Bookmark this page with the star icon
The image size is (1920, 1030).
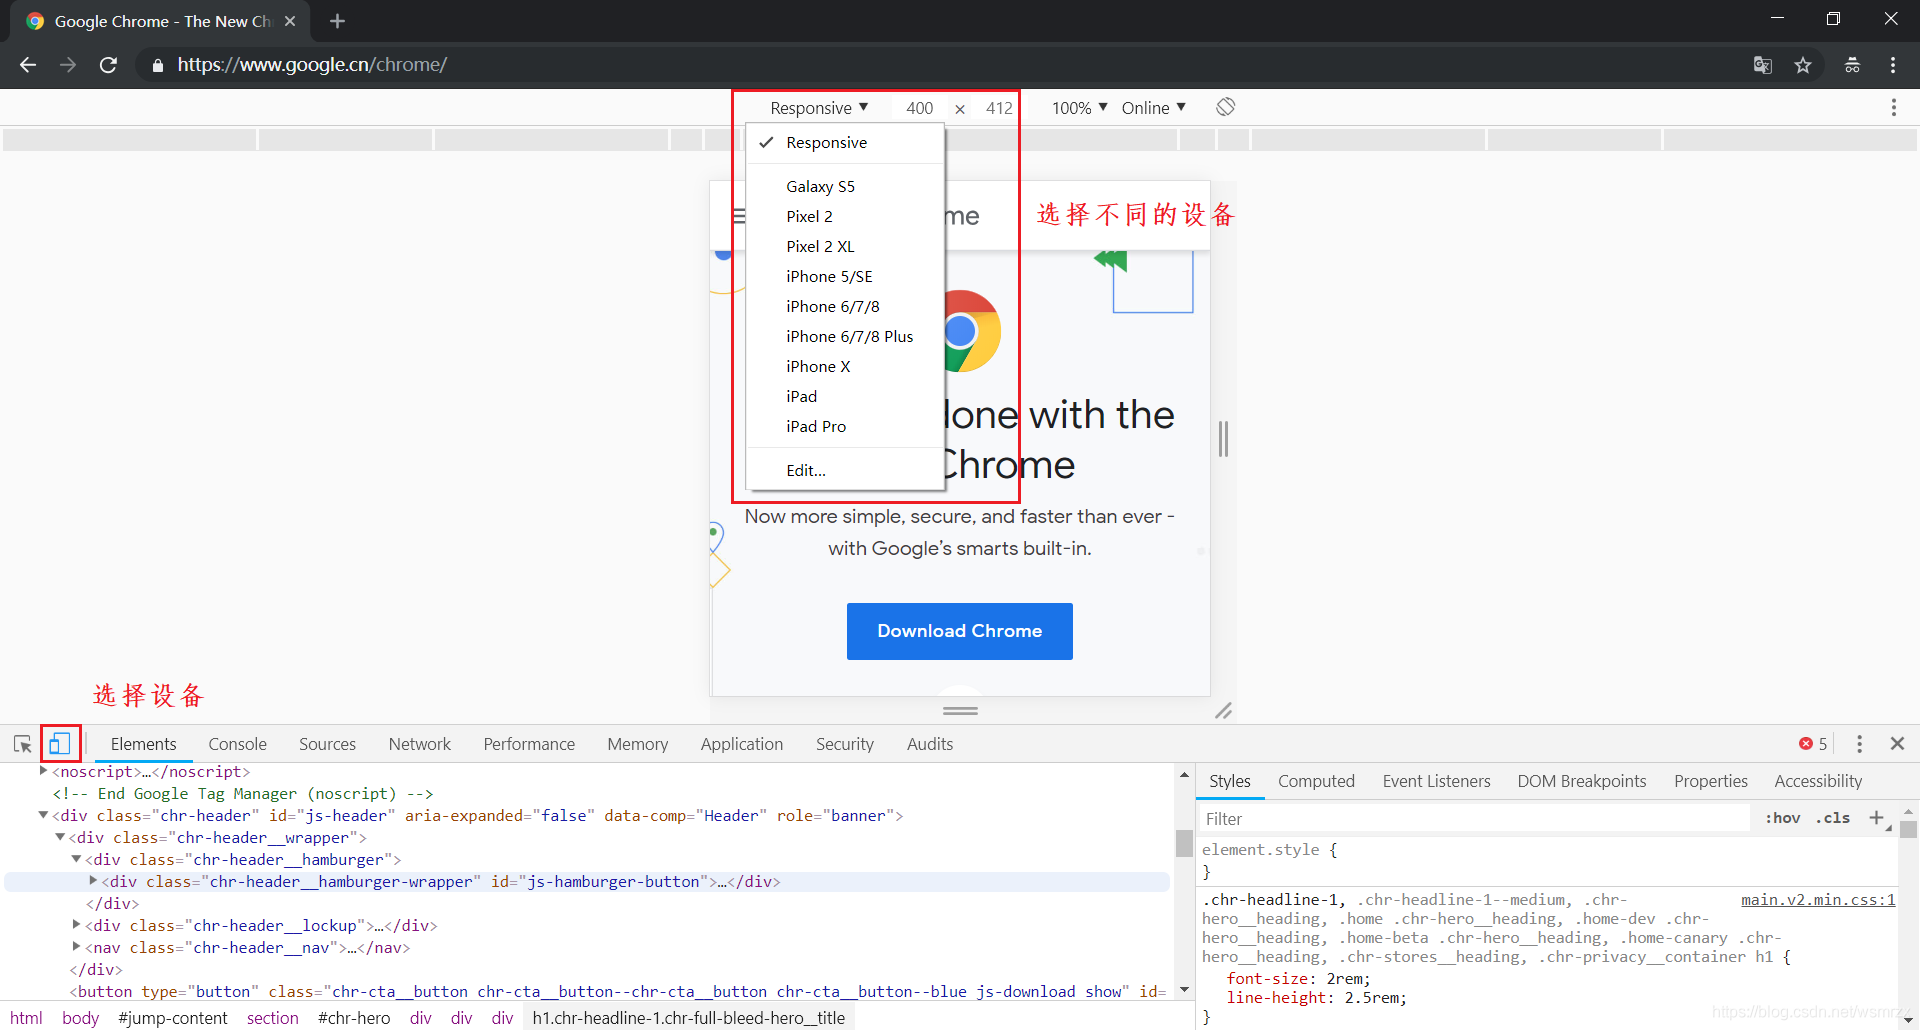(1803, 65)
